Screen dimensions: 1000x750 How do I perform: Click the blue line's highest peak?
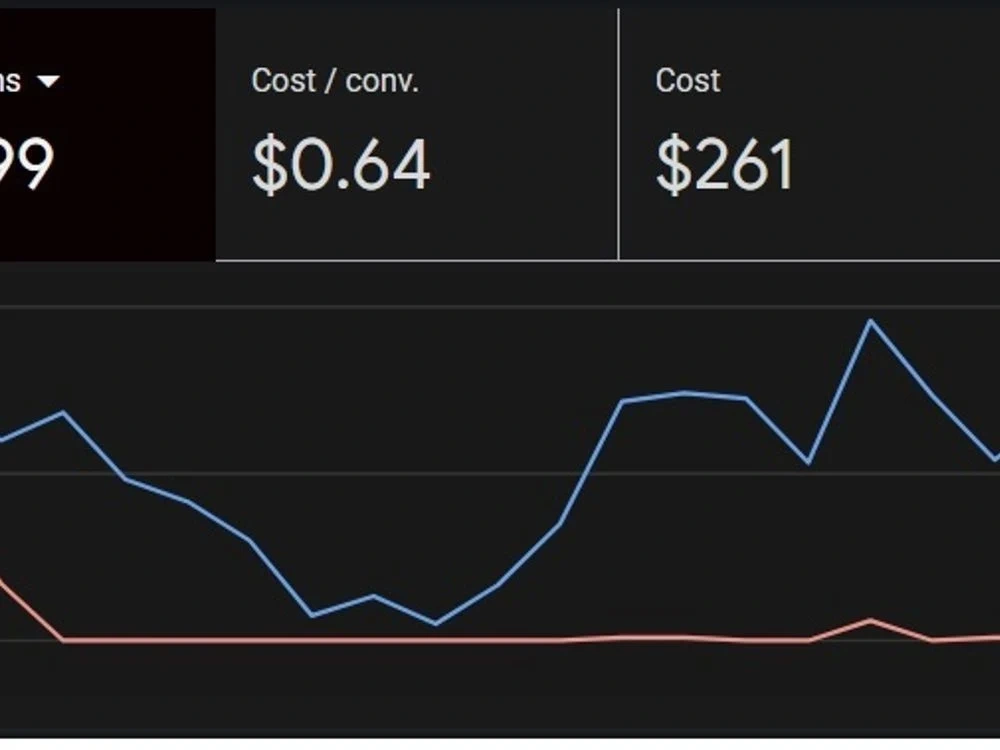coord(871,321)
